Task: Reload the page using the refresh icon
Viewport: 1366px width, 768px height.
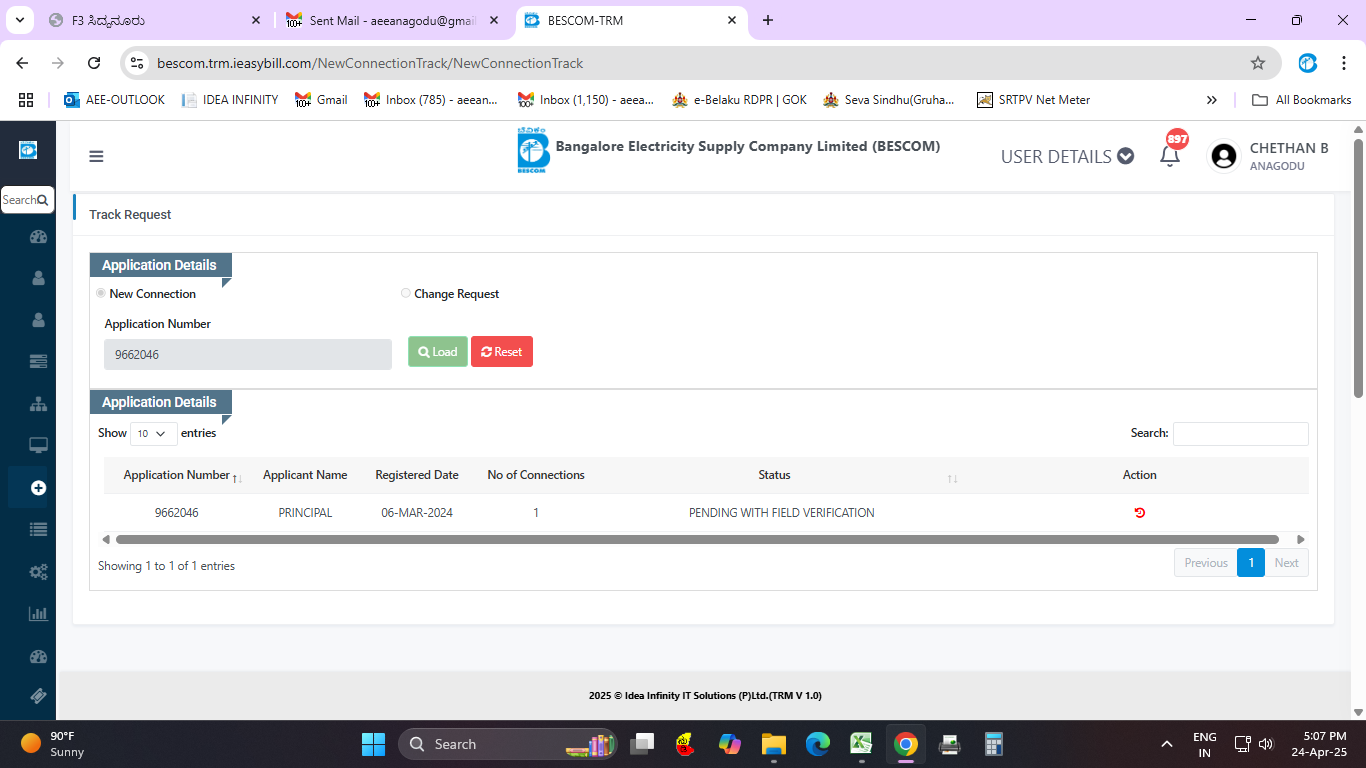Action: 94,63
